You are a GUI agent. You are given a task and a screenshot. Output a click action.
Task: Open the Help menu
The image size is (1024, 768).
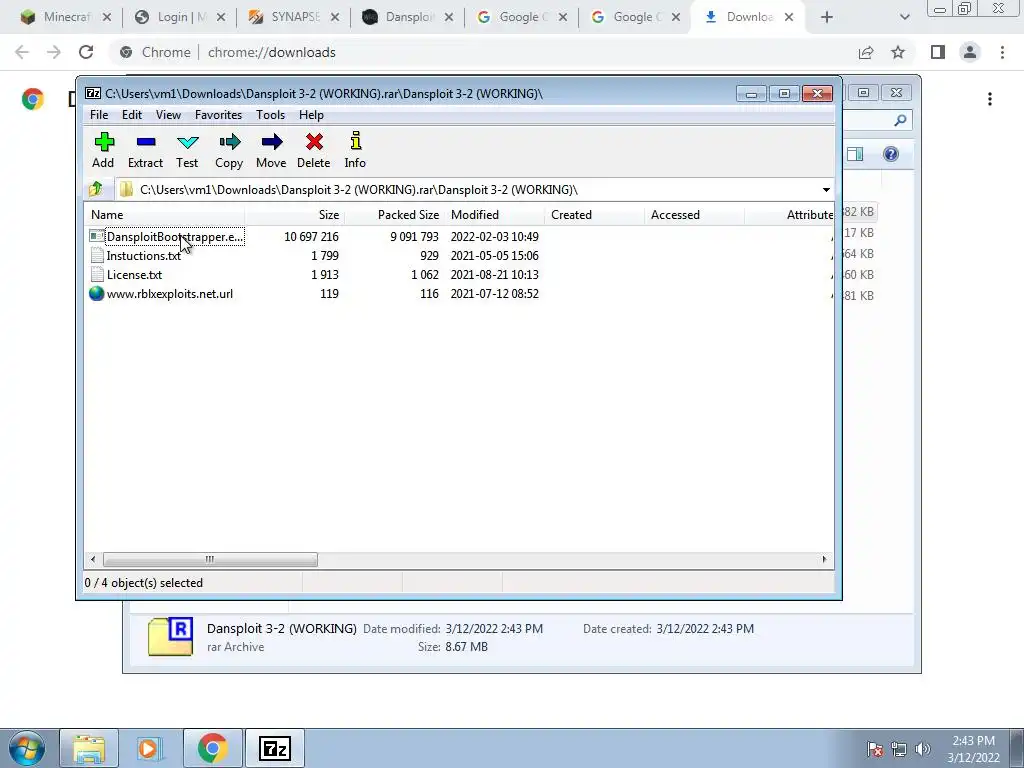(312, 115)
